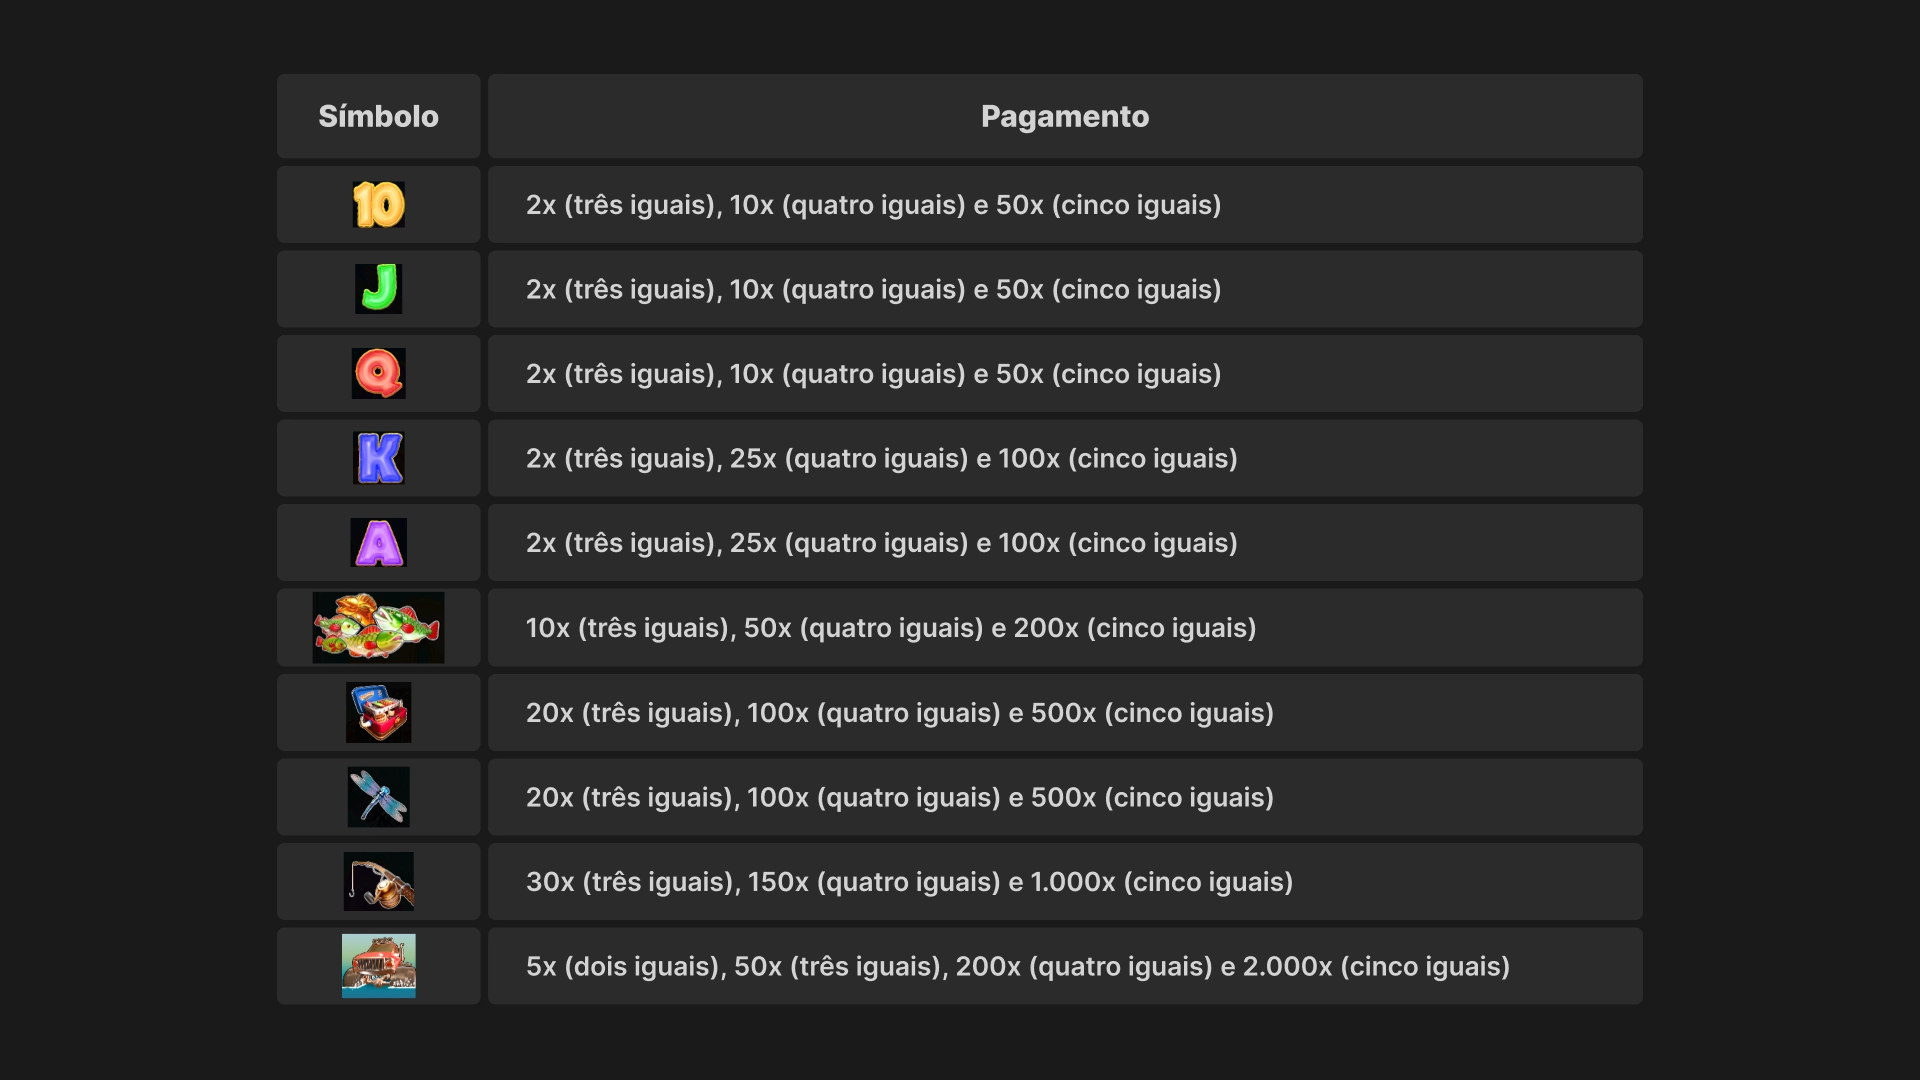Select the payout text beside the tackle box
The height and width of the screenshot is (1080, 1920).
tap(899, 713)
